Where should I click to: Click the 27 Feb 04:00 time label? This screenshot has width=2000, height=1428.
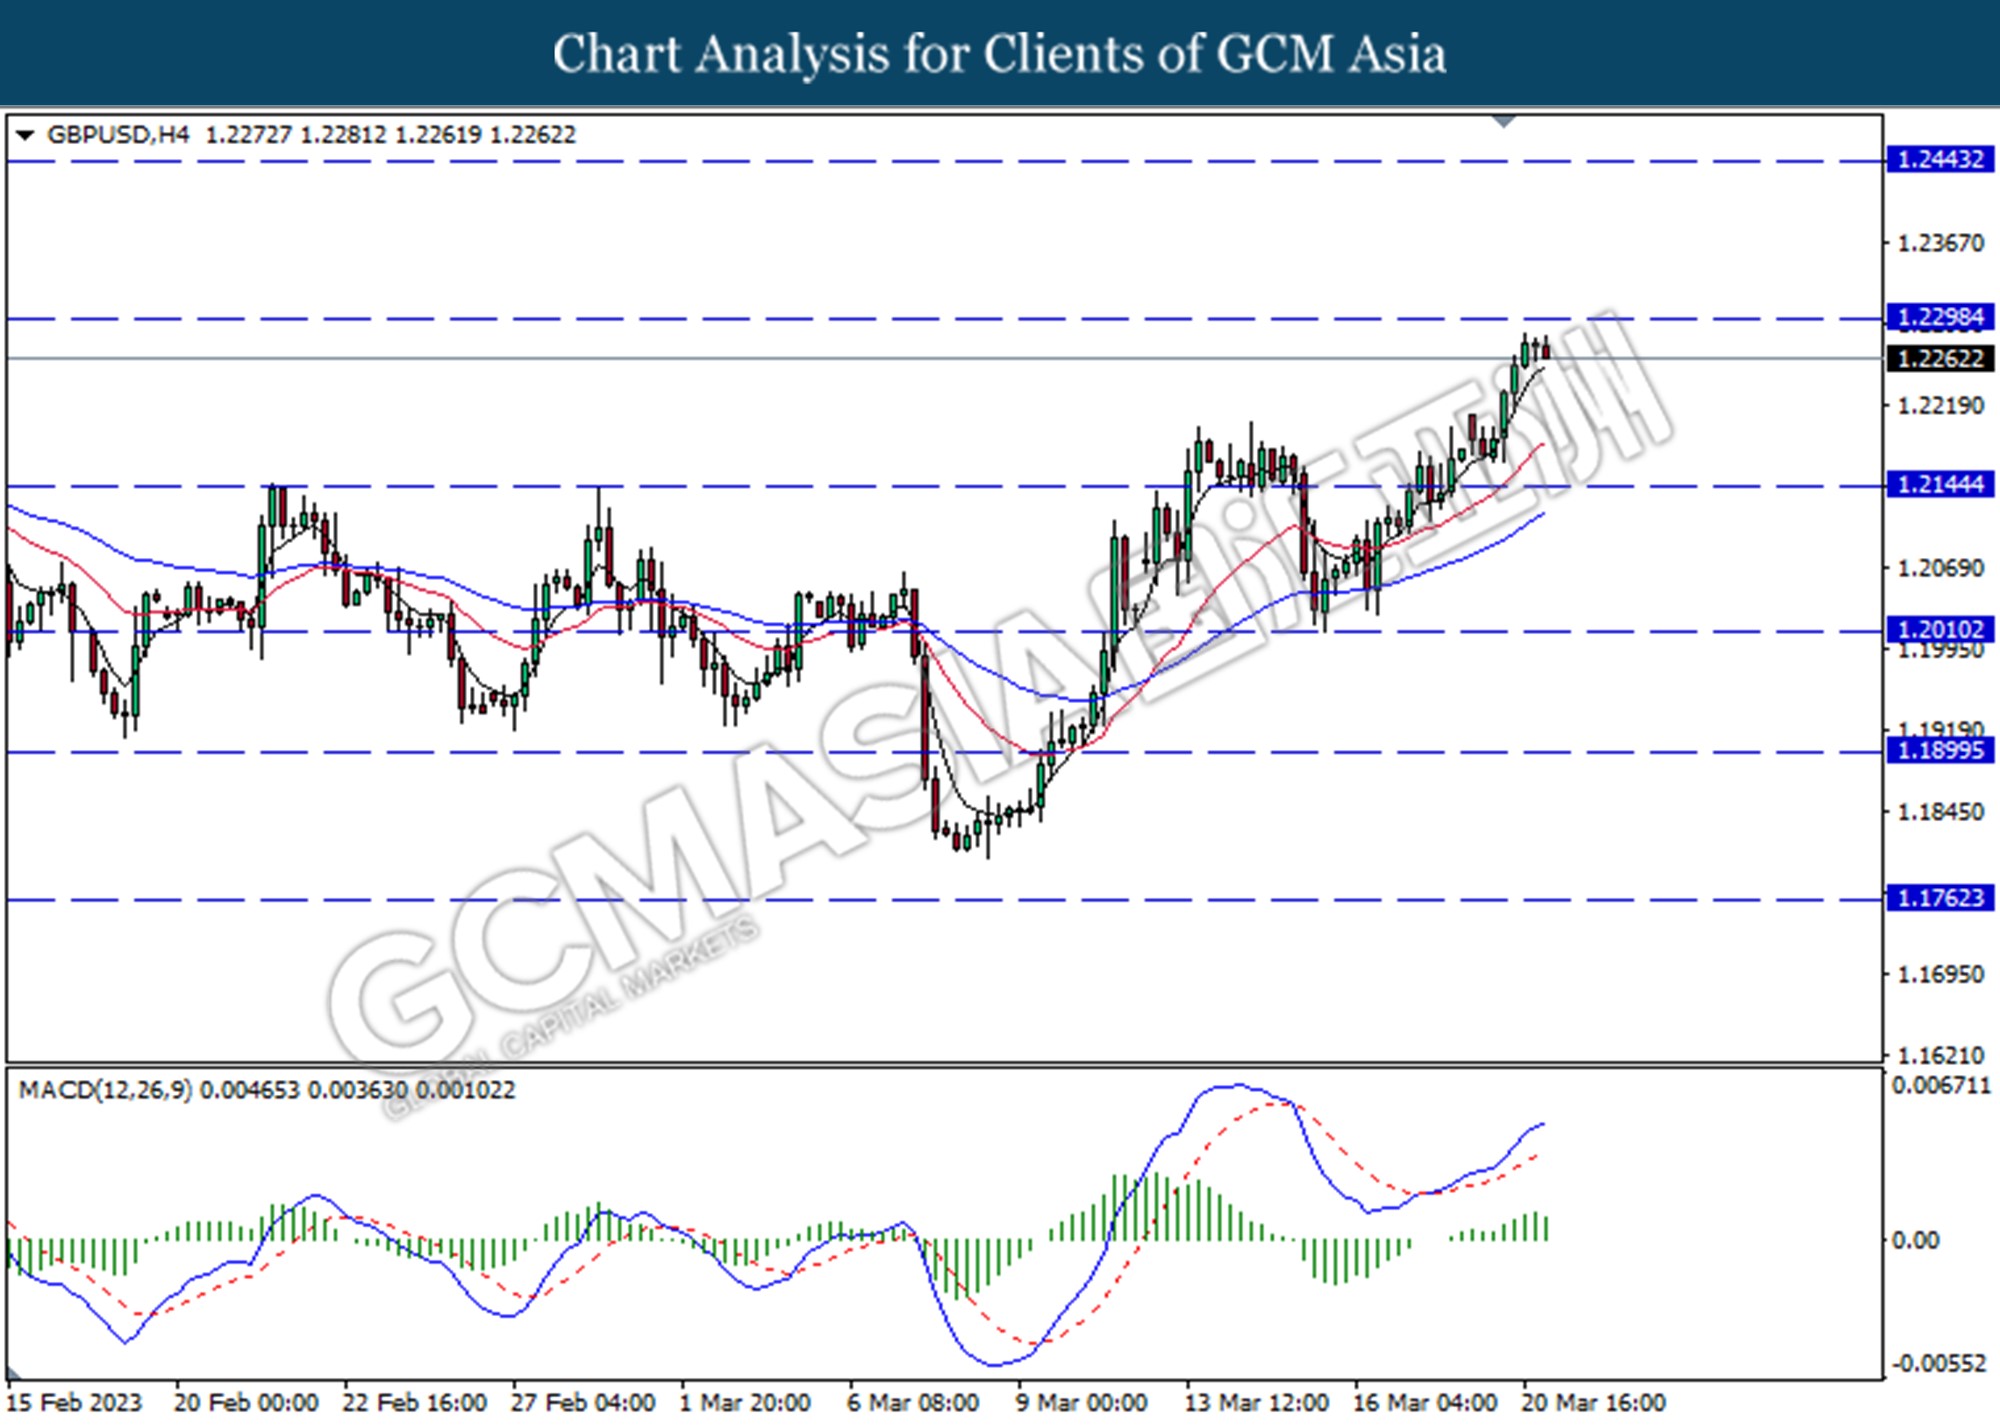pyautogui.click(x=583, y=1403)
